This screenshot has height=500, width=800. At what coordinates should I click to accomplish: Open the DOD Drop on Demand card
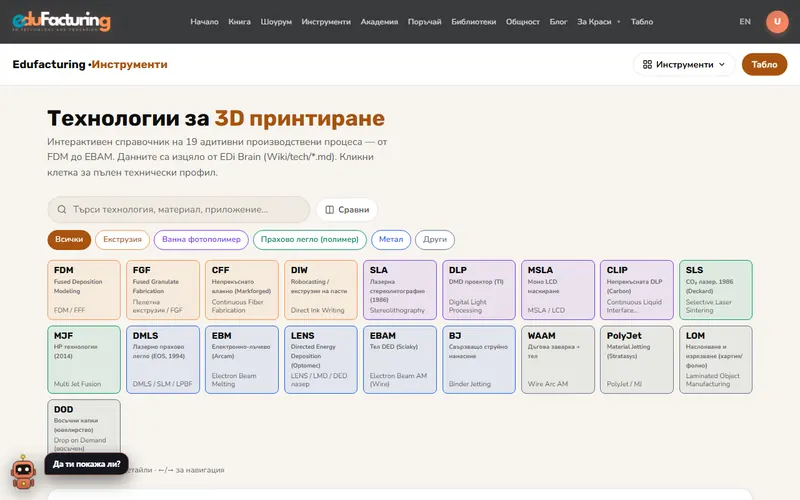tap(84, 427)
